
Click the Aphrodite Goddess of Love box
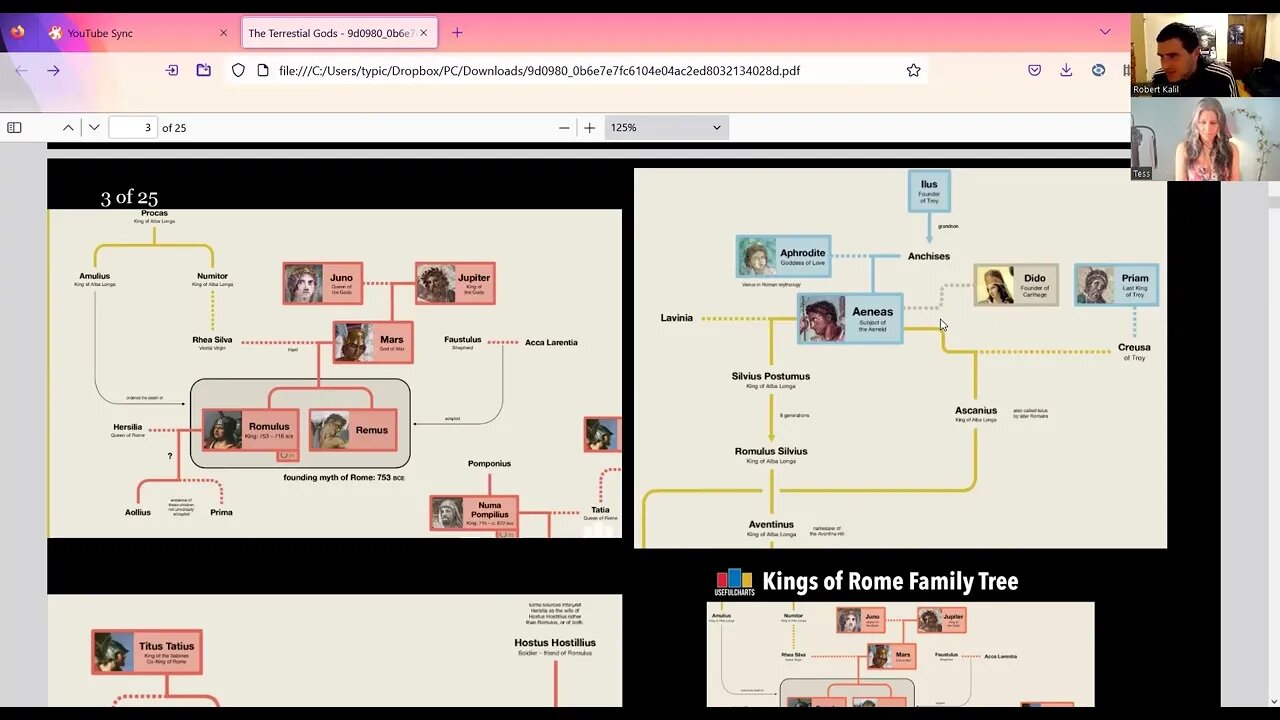pos(783,257)
